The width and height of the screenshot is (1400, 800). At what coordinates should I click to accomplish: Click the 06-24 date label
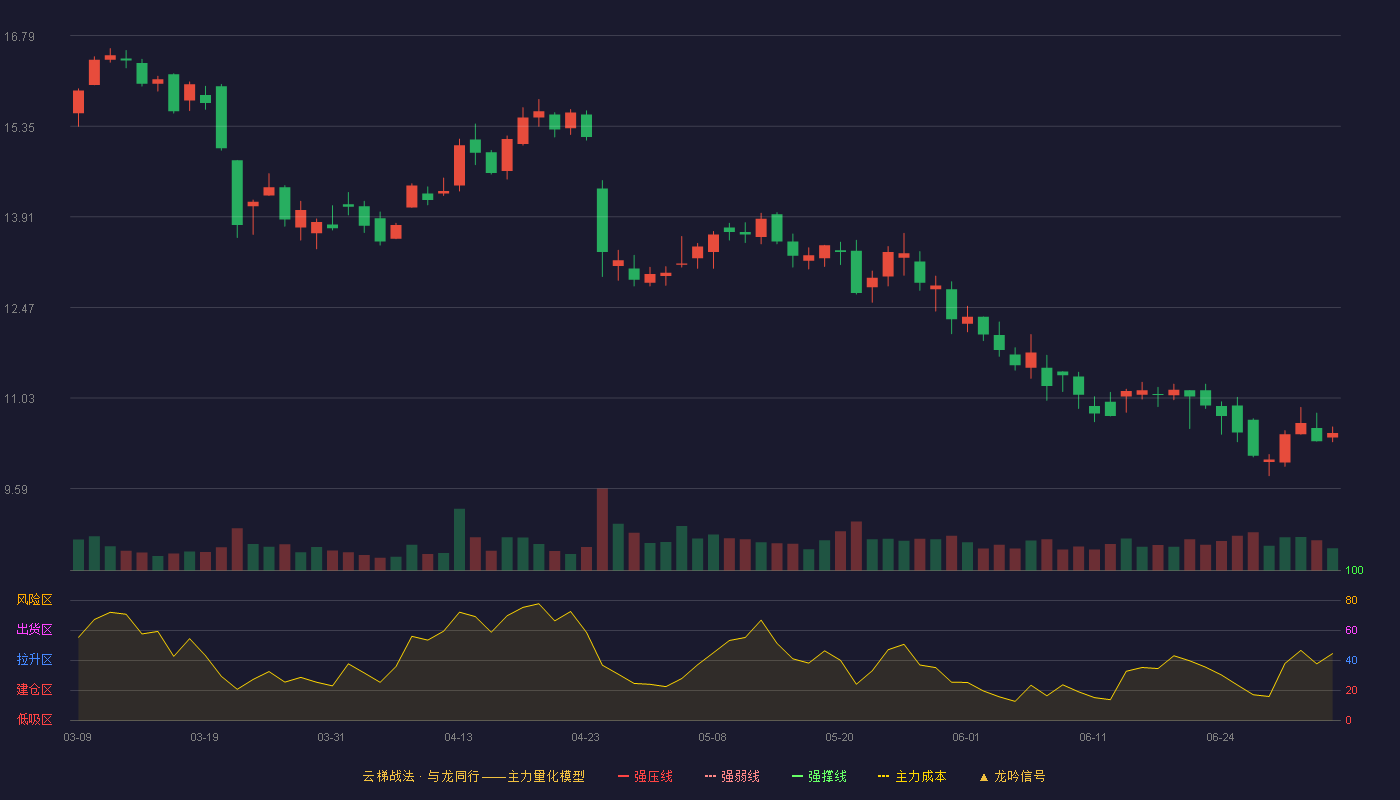coord(1220,737)
